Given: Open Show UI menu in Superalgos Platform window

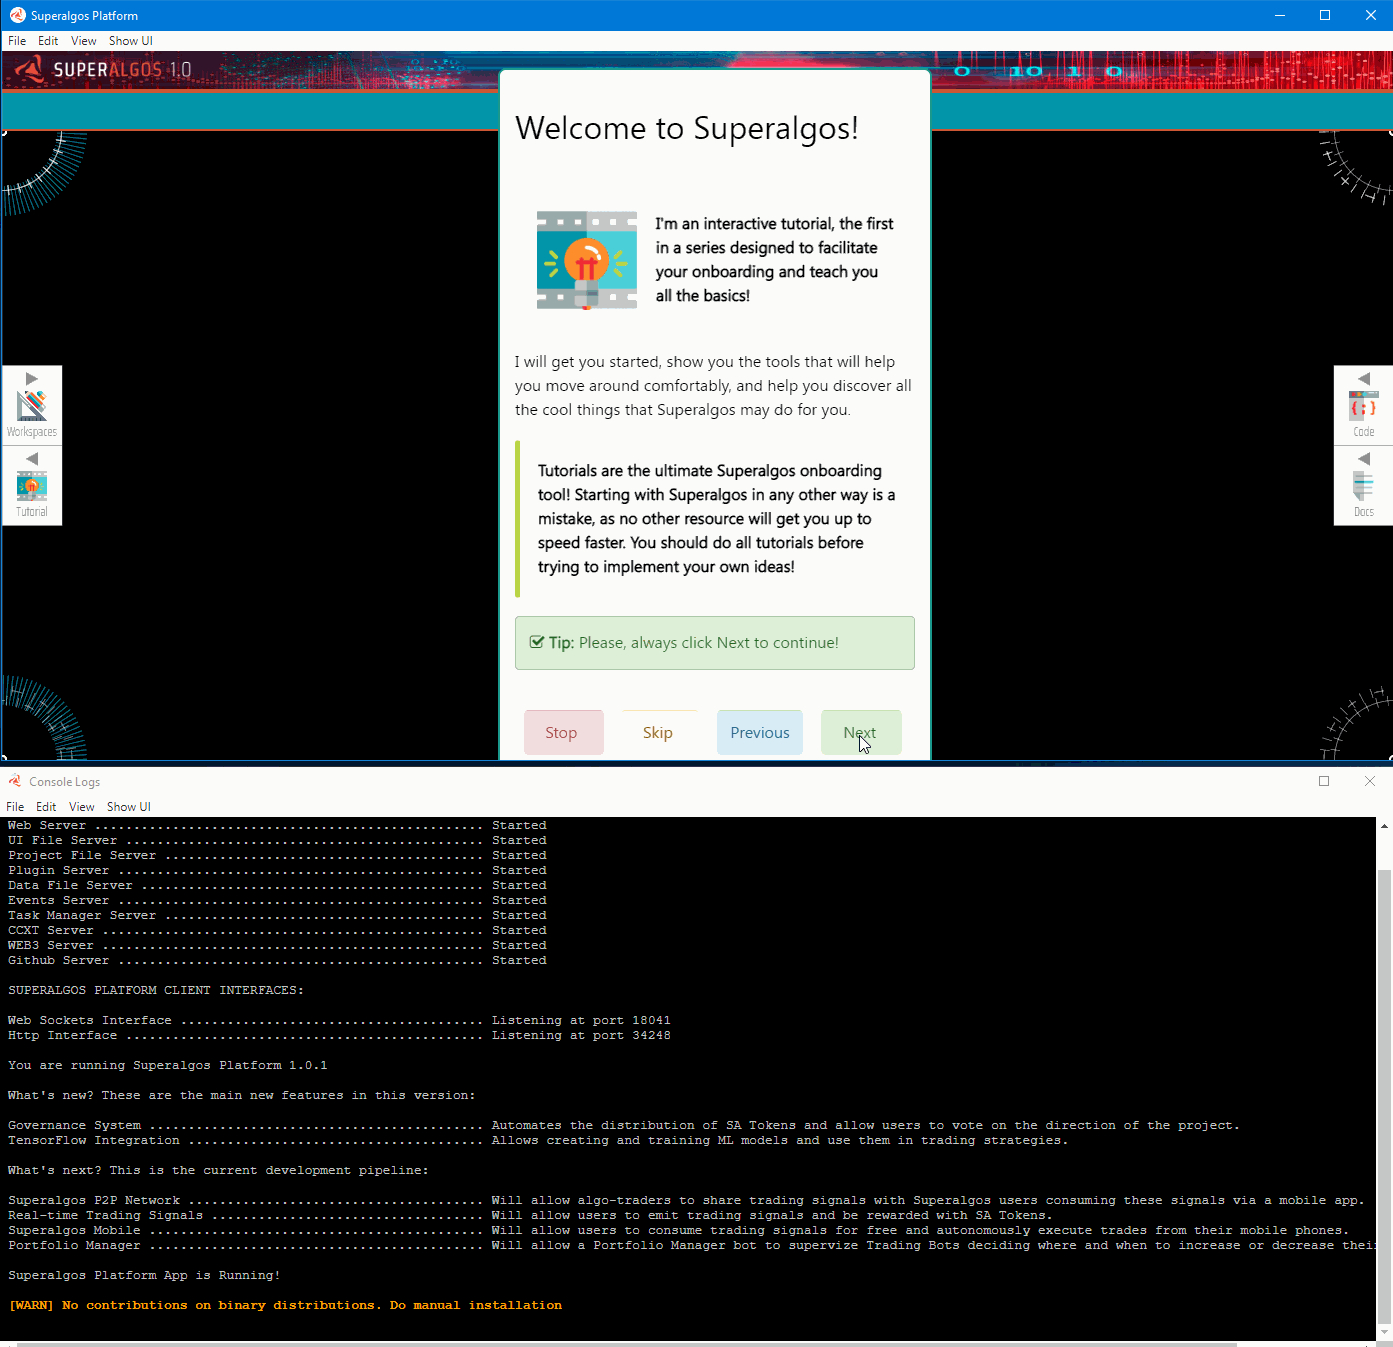Looking at the screenshot, I should [131, 41].
